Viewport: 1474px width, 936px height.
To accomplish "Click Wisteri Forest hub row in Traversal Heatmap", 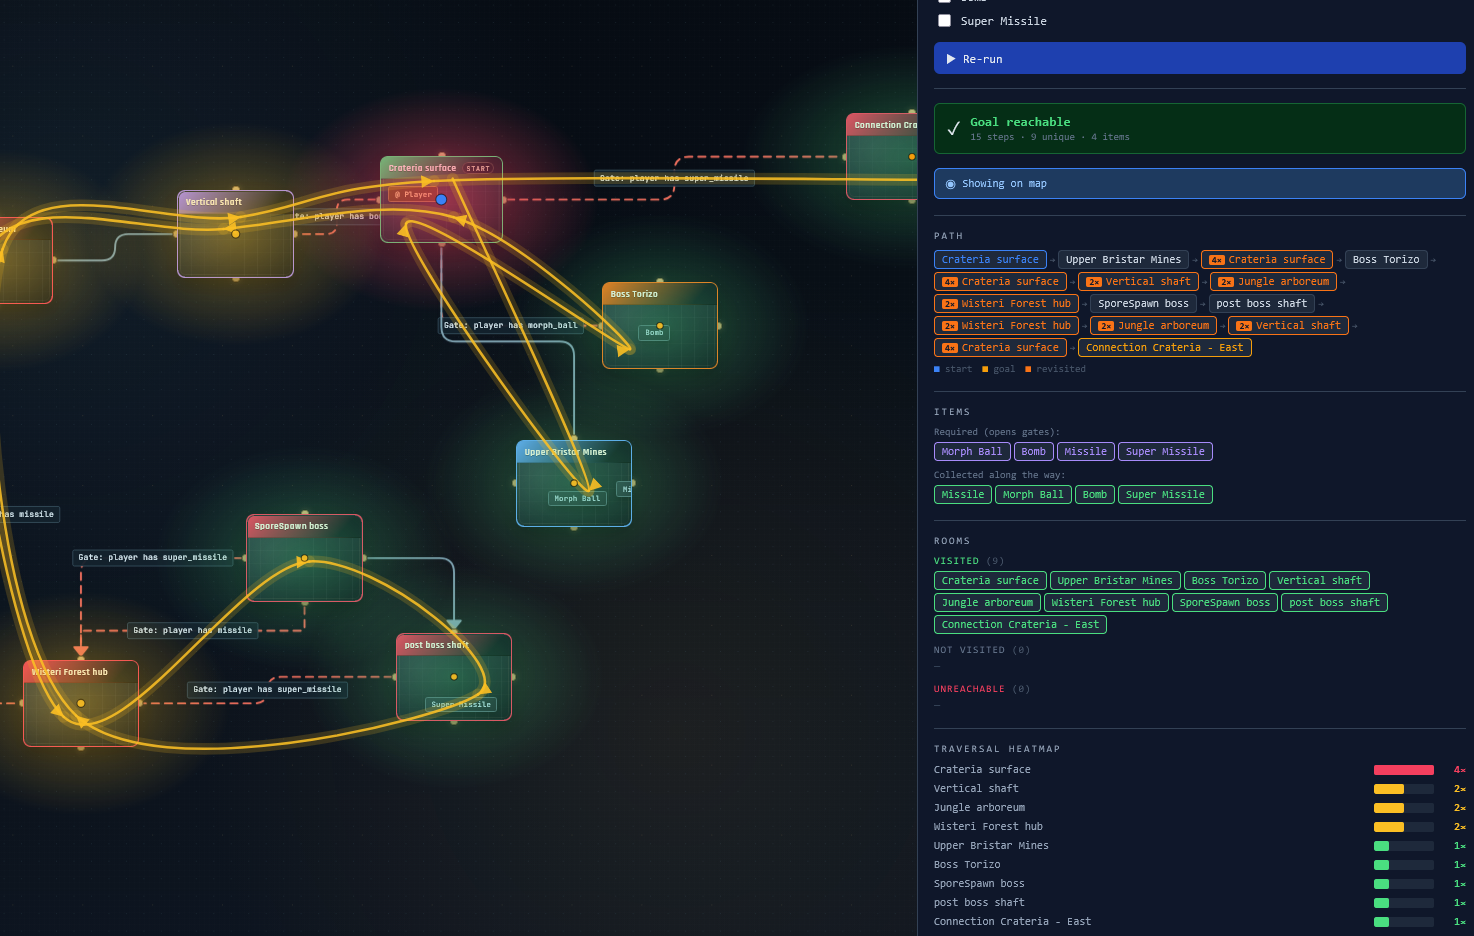I will coord(1199,827).
